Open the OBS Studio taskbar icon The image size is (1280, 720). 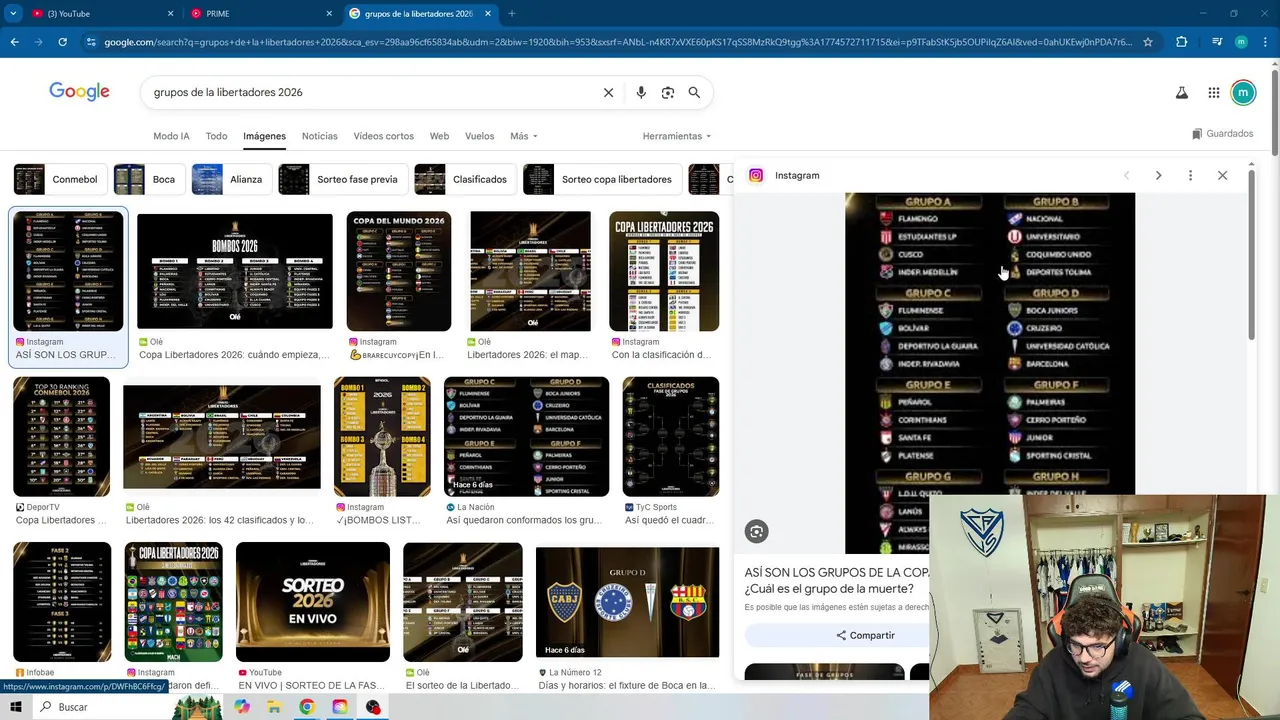pos(373,707)
